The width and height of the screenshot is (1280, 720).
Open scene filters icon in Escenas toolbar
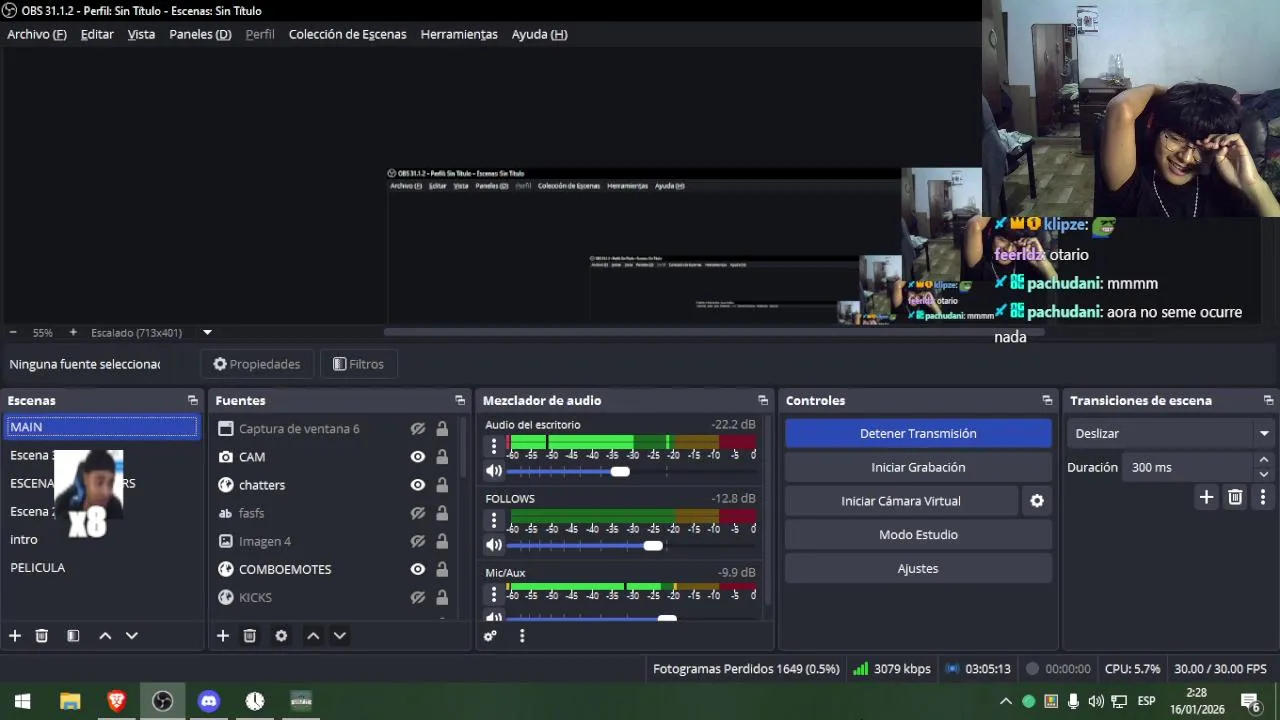(x=73, y=635)
